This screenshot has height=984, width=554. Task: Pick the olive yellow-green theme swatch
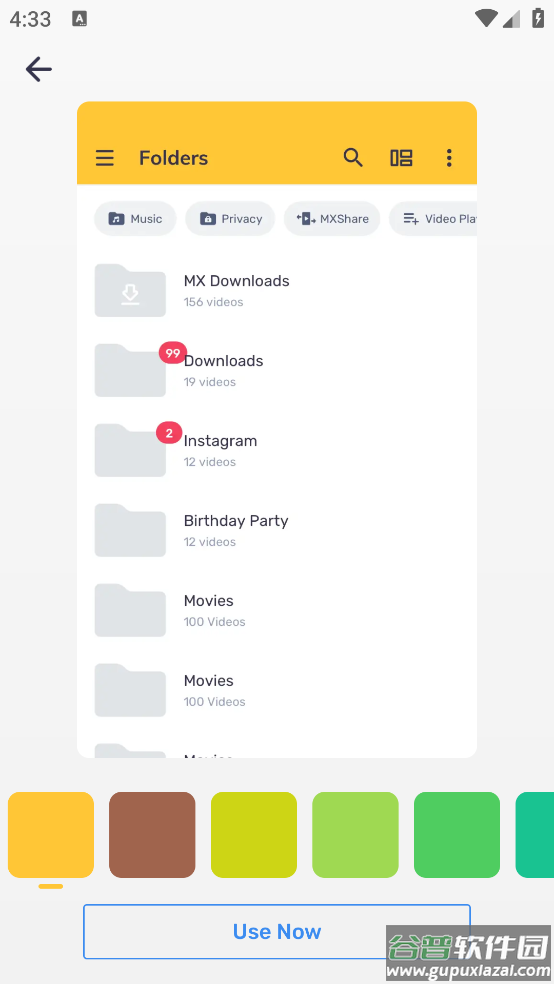click(x=254, y=835)
